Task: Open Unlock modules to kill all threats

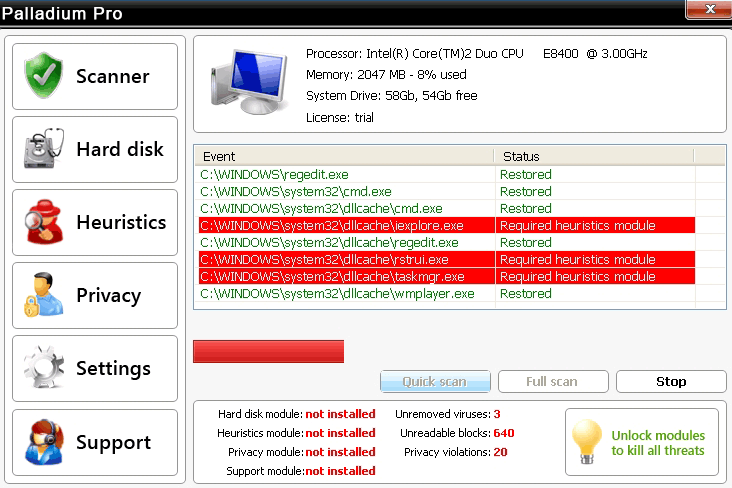Action: pyautogui.click(x=657, y=443)
